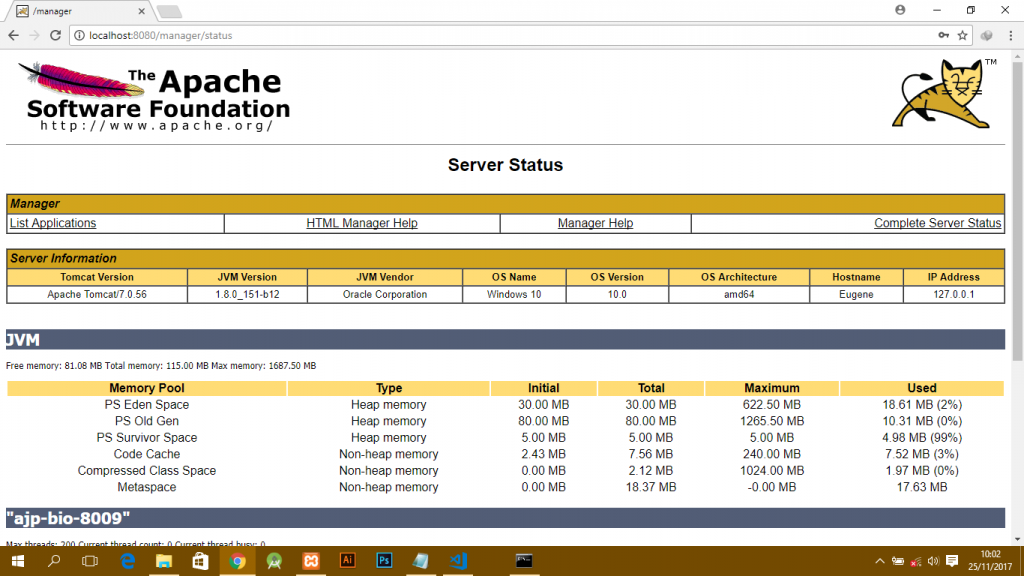Open the Microsoft Store taskbar icon
This screenshot has height=576, width=1024.
coord(200,561)
